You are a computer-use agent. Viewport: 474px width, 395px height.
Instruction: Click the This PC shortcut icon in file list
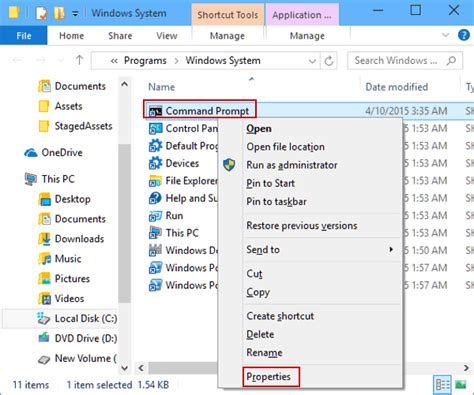tap(155, 233)
